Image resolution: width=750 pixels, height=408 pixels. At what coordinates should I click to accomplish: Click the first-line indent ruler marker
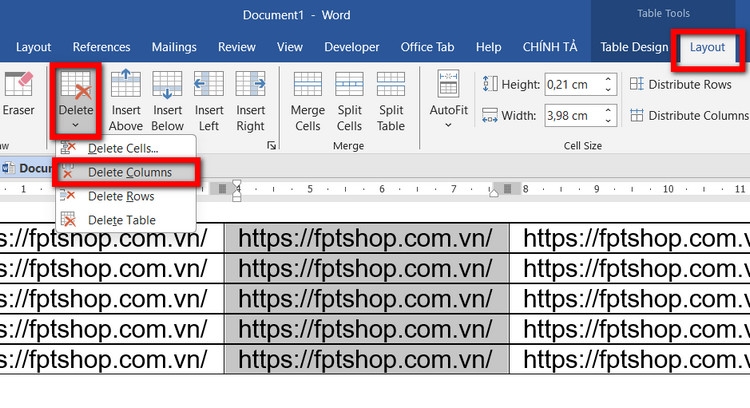(236, 184)
